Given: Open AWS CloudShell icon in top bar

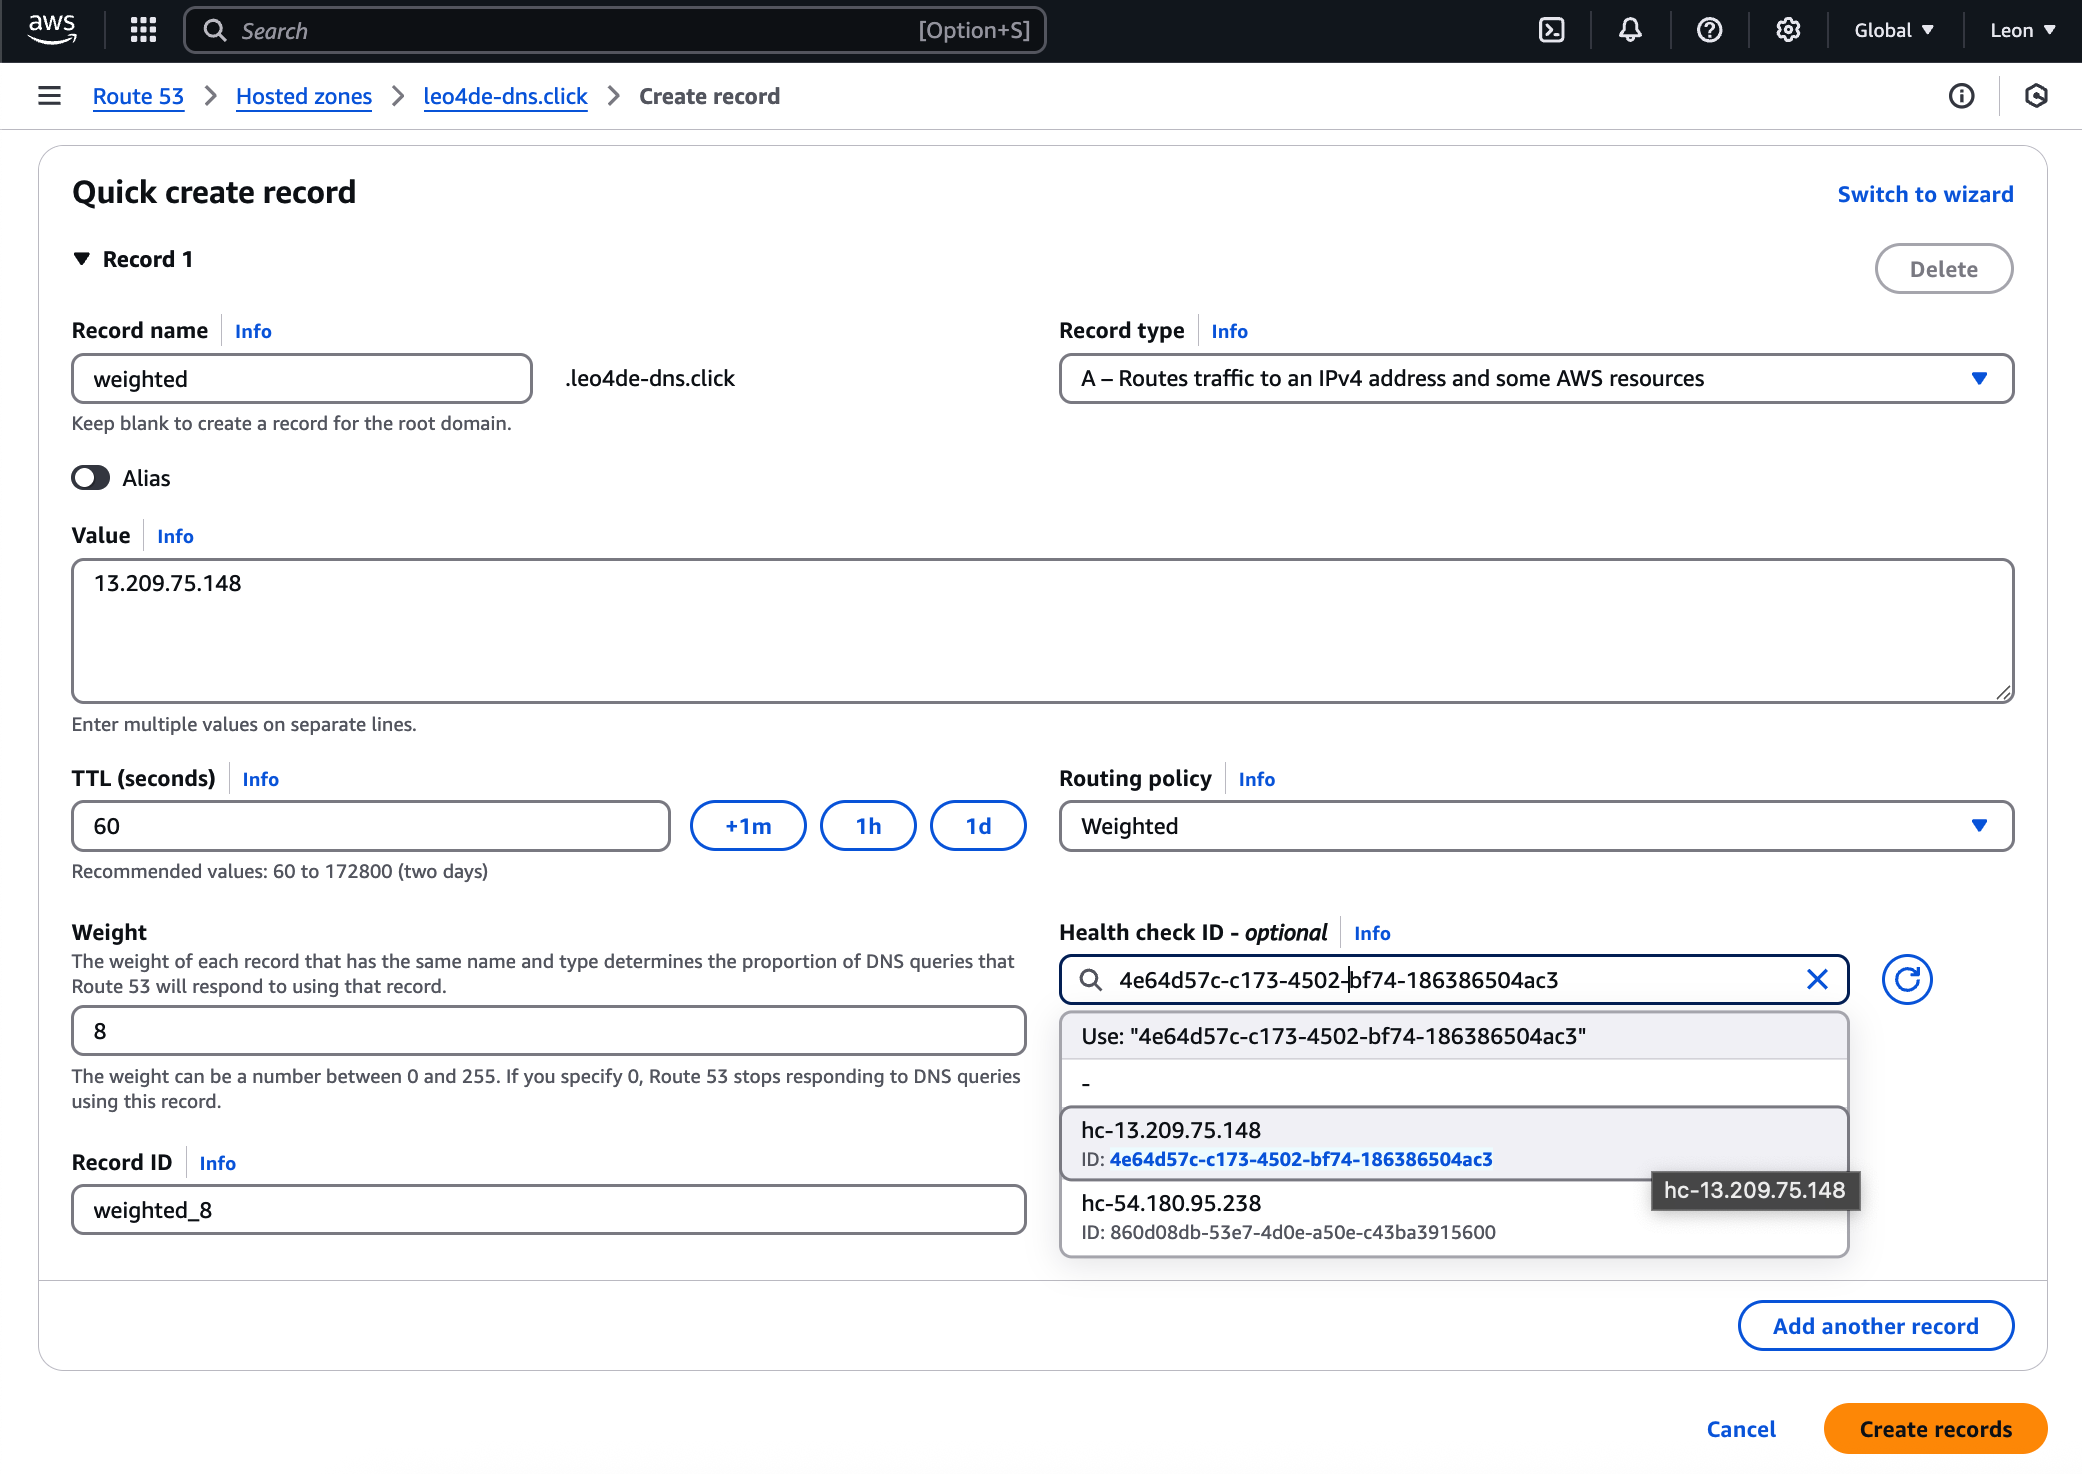Looking at the screenshot, I should tap(1551, 30).
